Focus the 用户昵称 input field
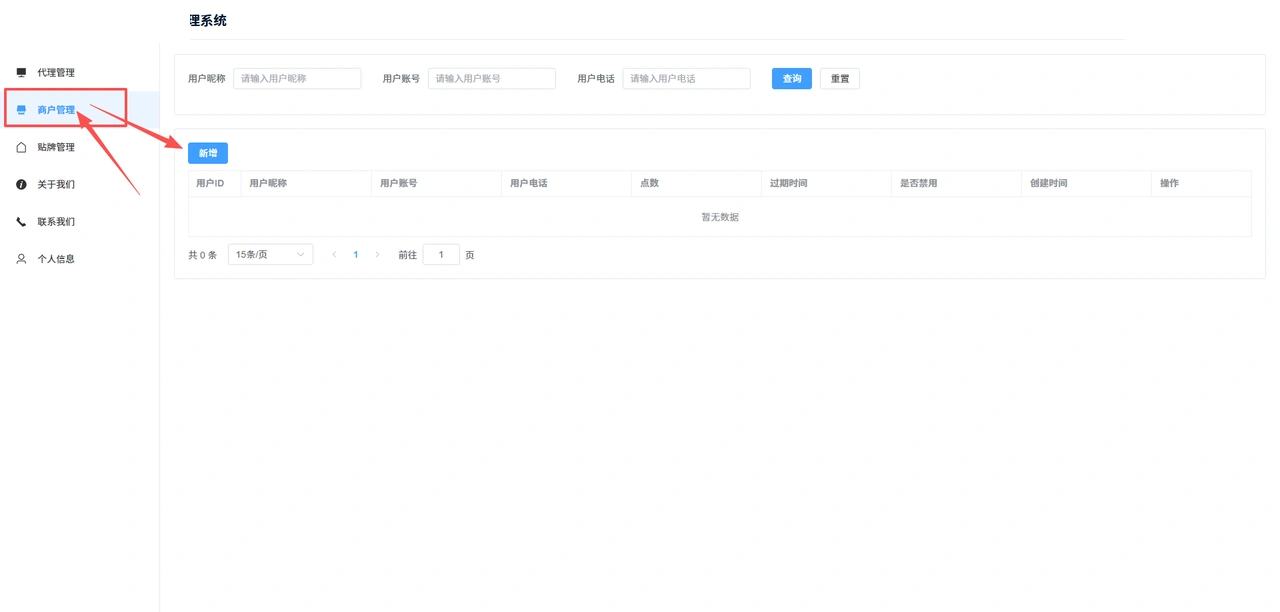 tap(297, 79)
